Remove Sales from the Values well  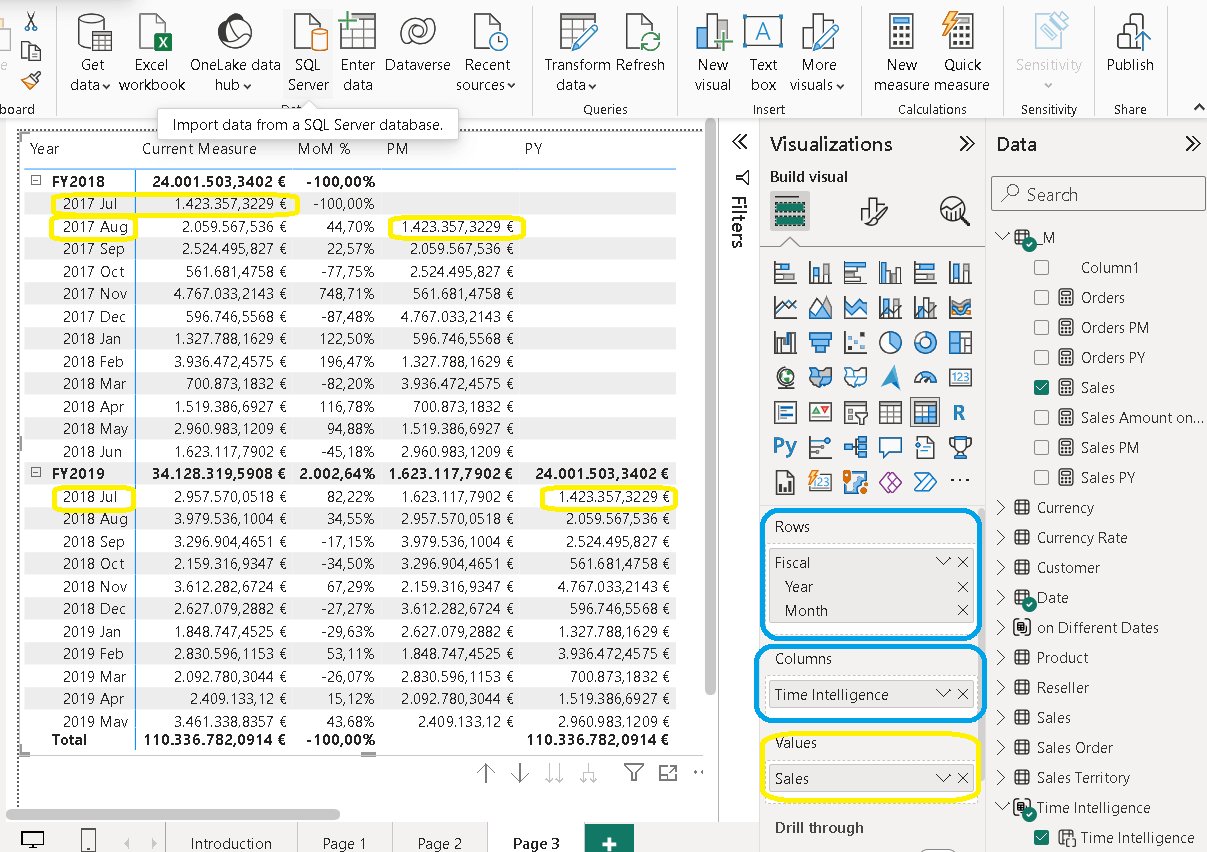pos(963,778)
